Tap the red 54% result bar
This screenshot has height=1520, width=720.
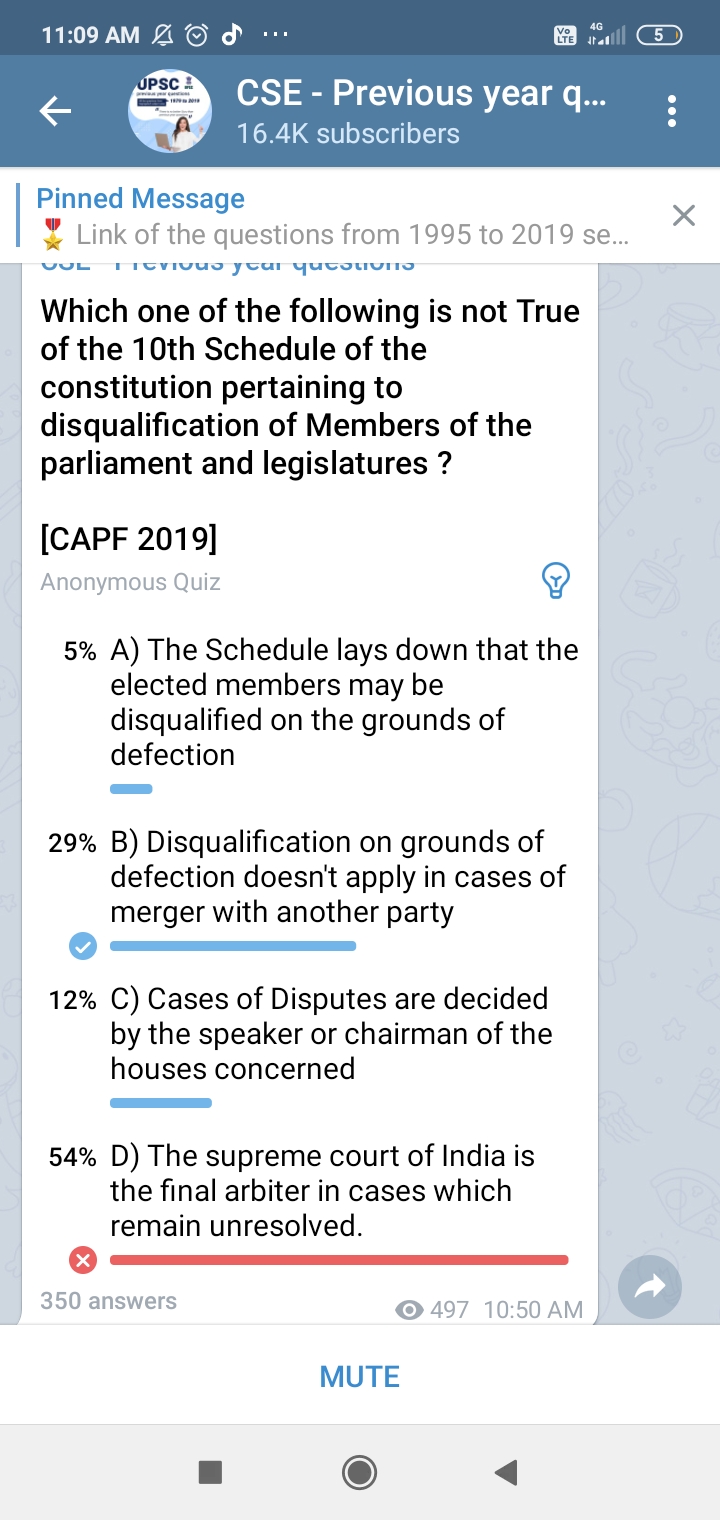[x=339, y=1260]
